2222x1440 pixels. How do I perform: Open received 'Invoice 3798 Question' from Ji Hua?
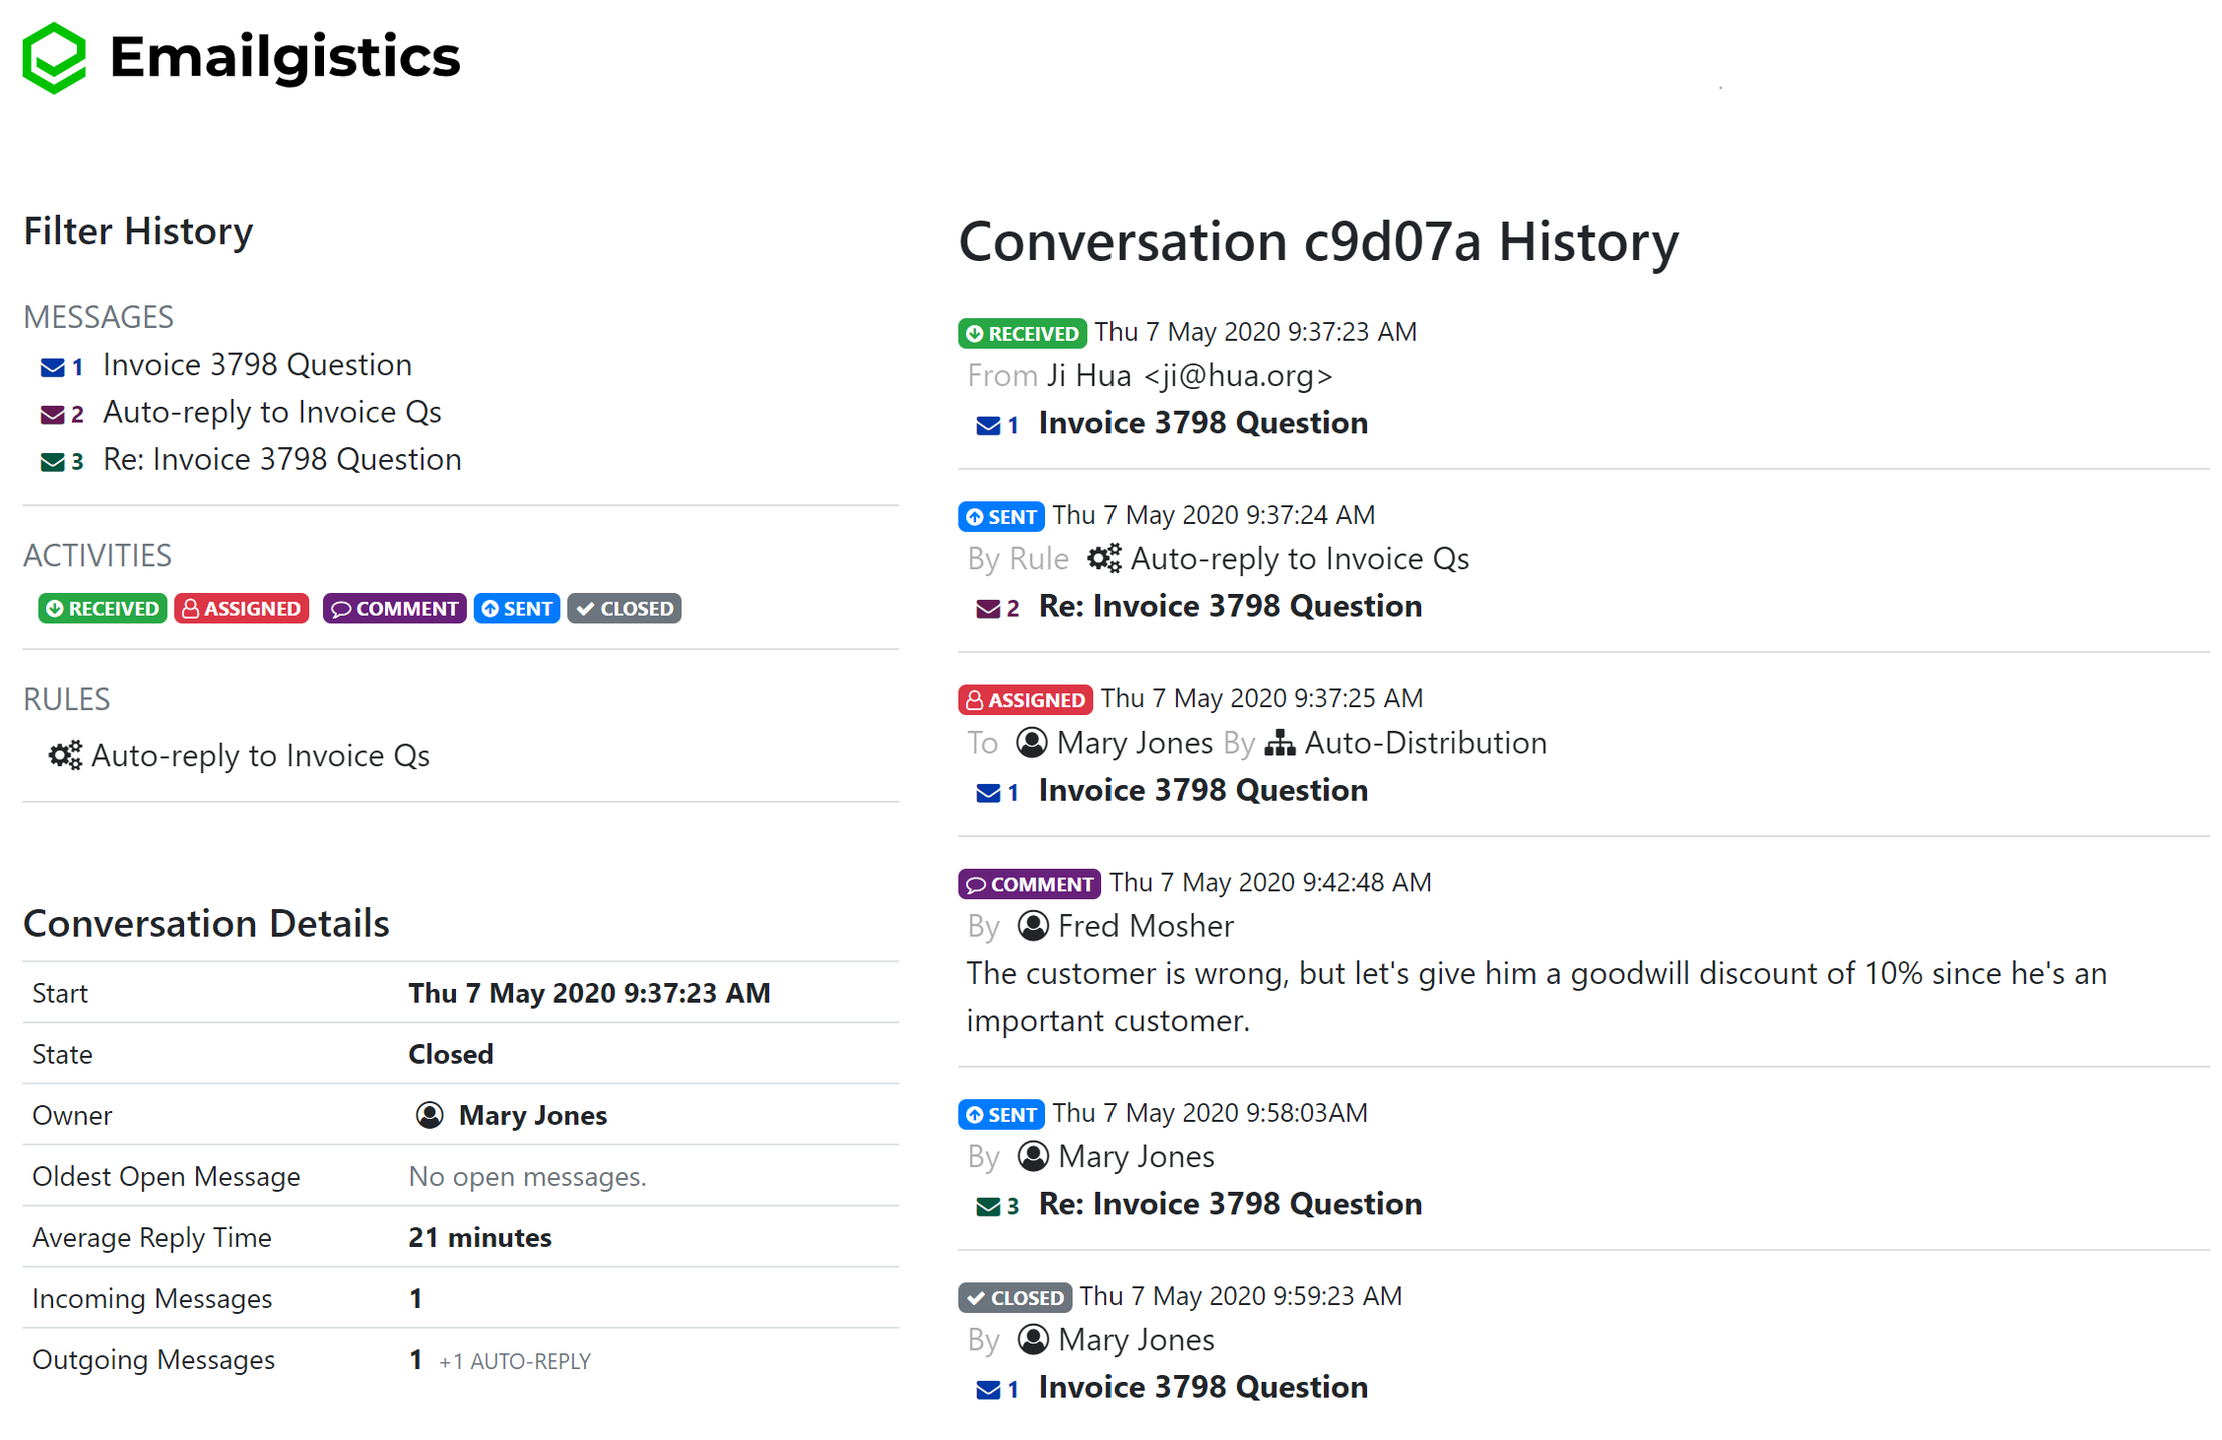tap(1202, 423)
